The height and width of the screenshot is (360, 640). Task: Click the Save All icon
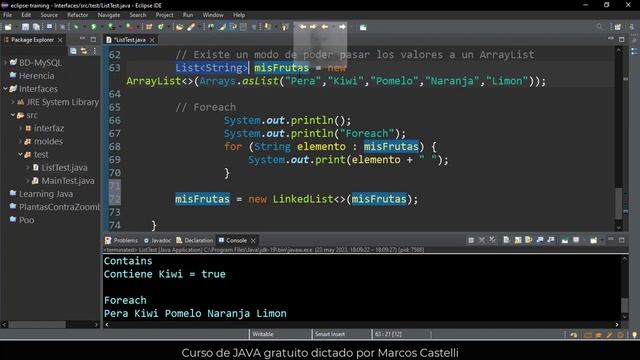(36, 27)
